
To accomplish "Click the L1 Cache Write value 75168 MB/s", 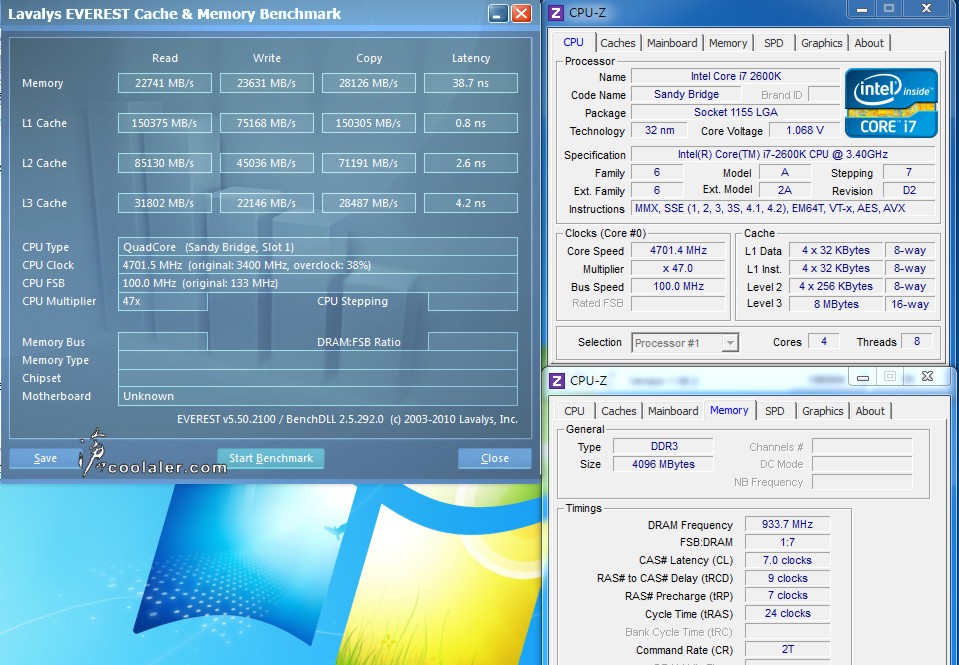I will [267, 123].
